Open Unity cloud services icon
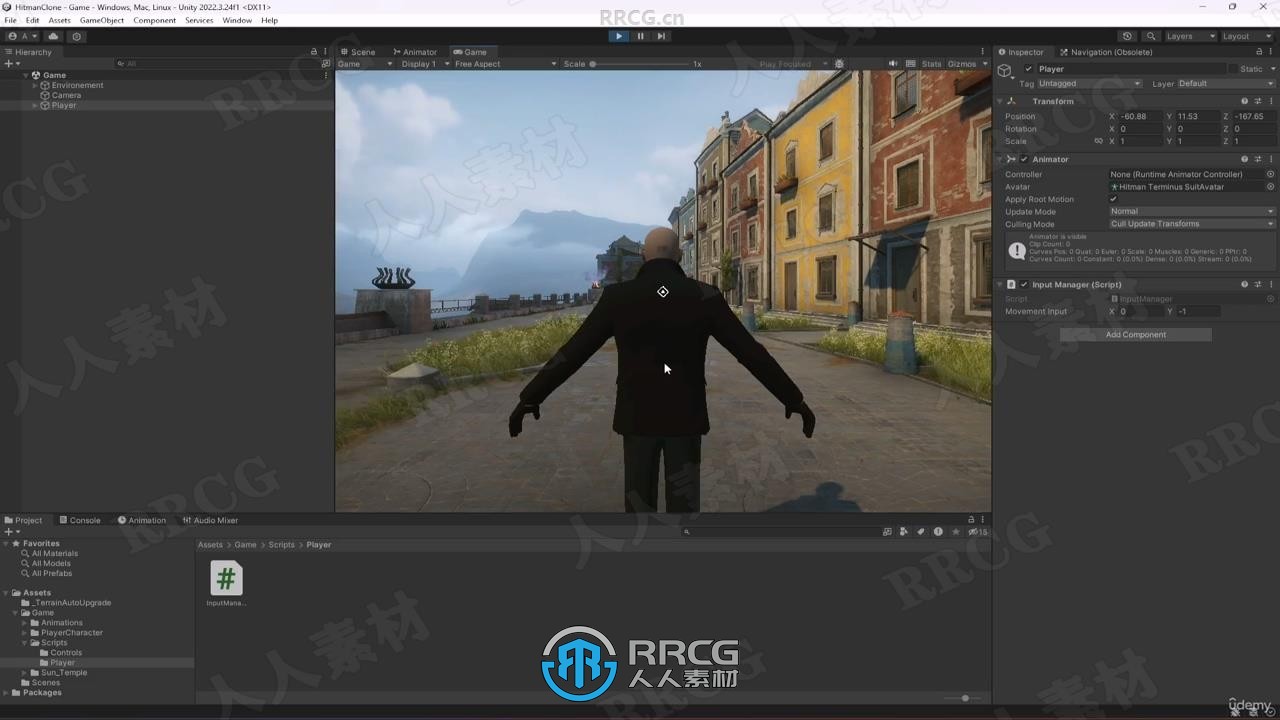Image resolution: width=1280 pixels, height=720 pixels. [x=54, y=36]
